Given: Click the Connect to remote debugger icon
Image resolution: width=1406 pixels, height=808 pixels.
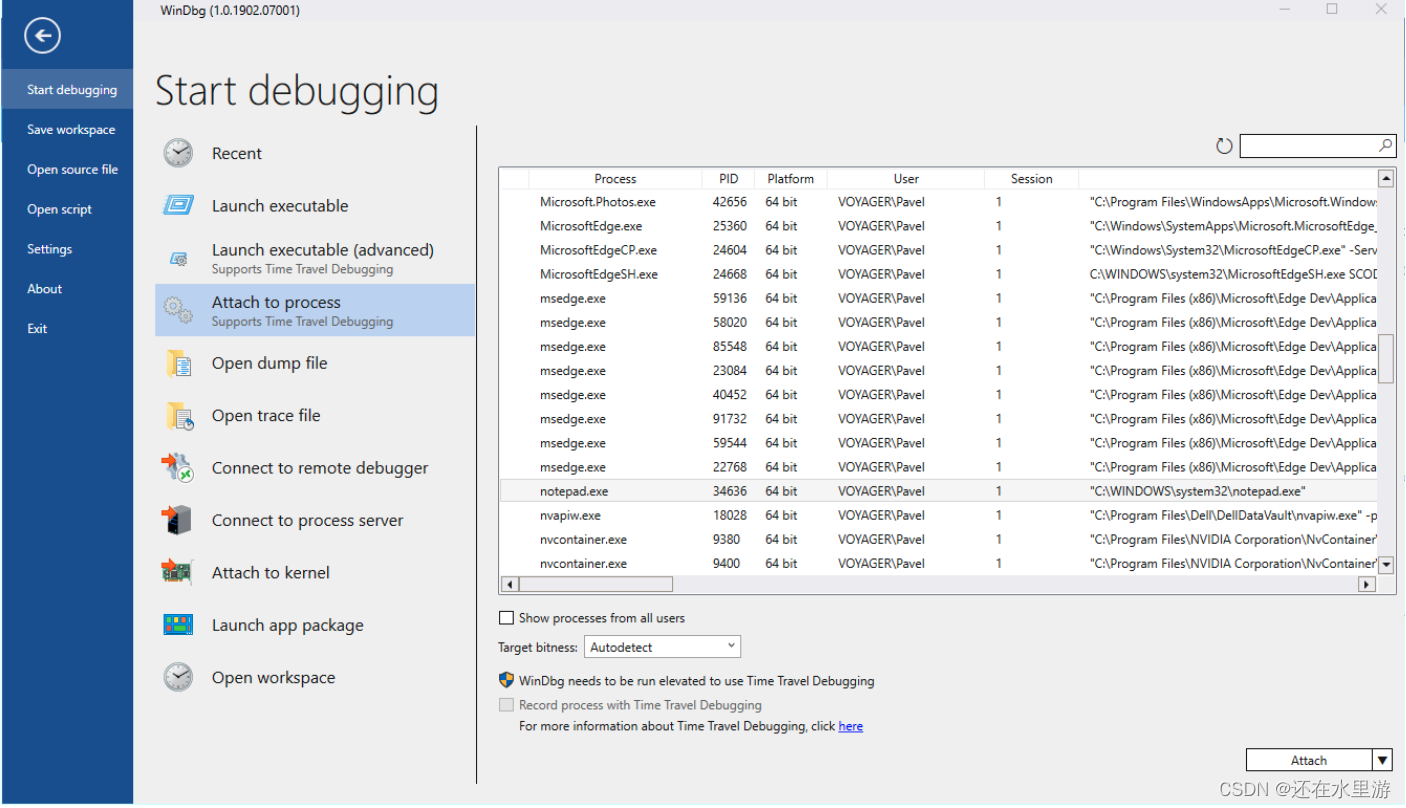Looking at the screenshot, I should coord(178,468).
